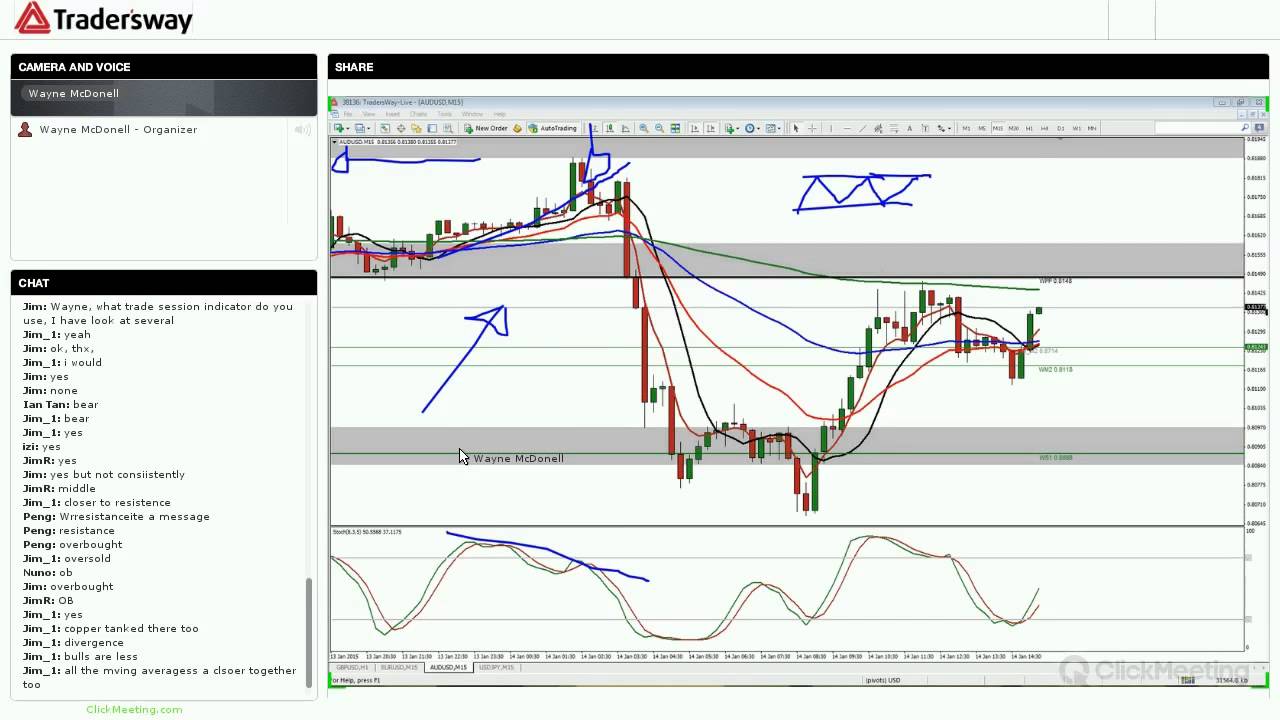
Task: Switch the chart to H1 timeframe
Action: 1029,128
